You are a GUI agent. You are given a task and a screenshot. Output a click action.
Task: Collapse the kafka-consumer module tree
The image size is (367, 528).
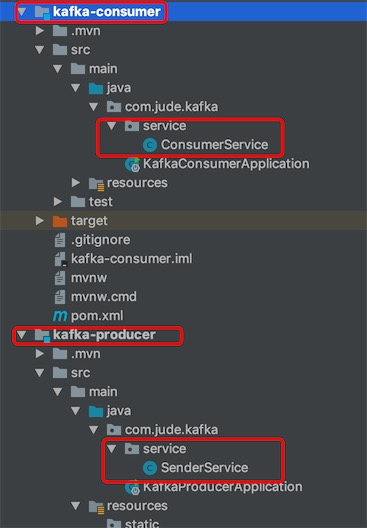tap(22, 12)
